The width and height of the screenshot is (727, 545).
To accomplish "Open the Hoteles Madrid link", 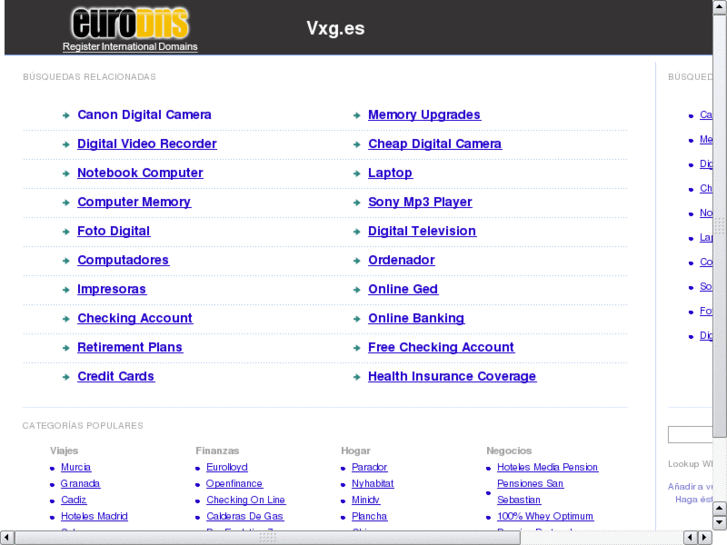I will [94, 516].
